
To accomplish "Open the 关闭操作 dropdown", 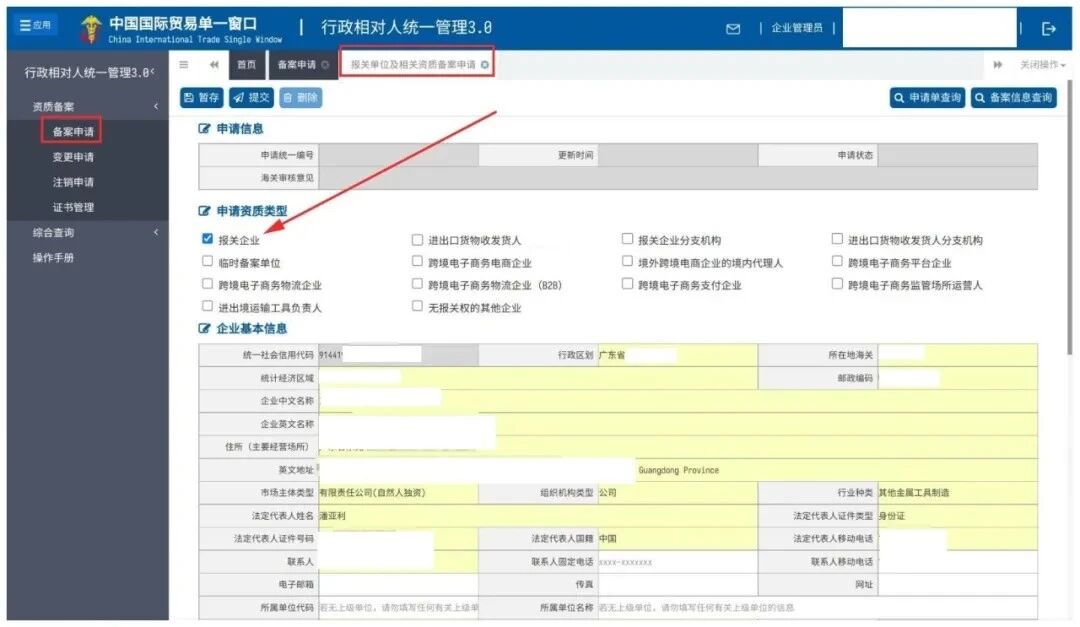I will (1042, 65).
